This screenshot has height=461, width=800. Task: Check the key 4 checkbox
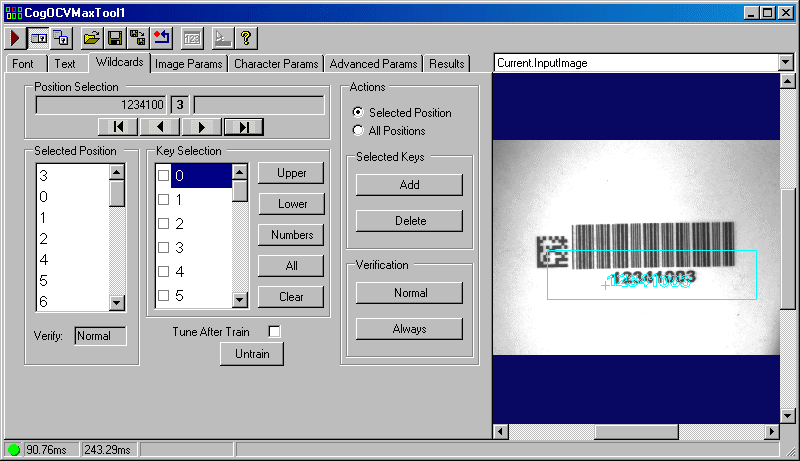(x=163, y=271)
